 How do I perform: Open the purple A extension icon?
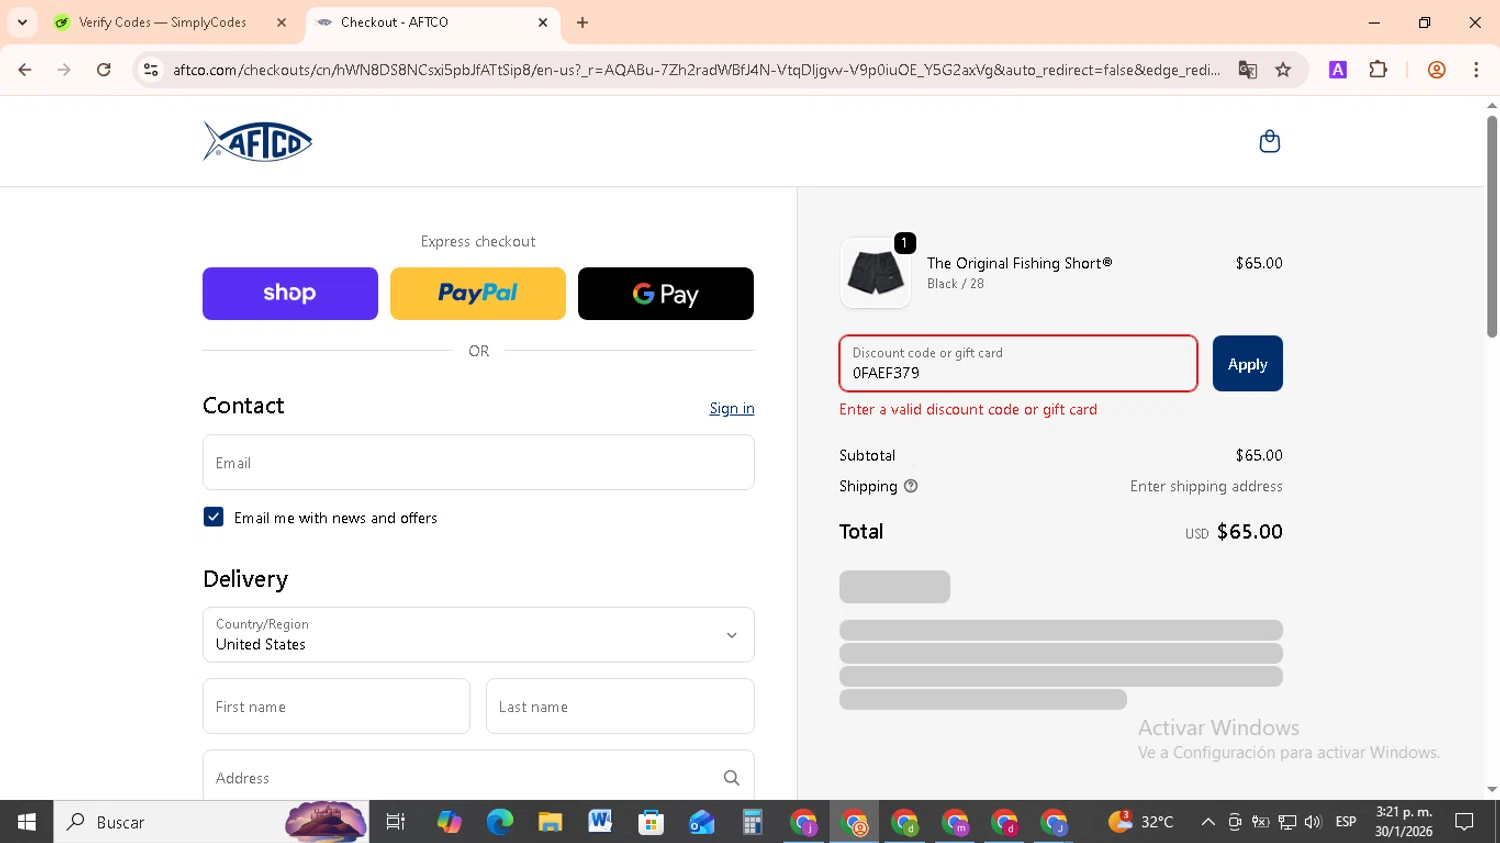click(1337, 70)
